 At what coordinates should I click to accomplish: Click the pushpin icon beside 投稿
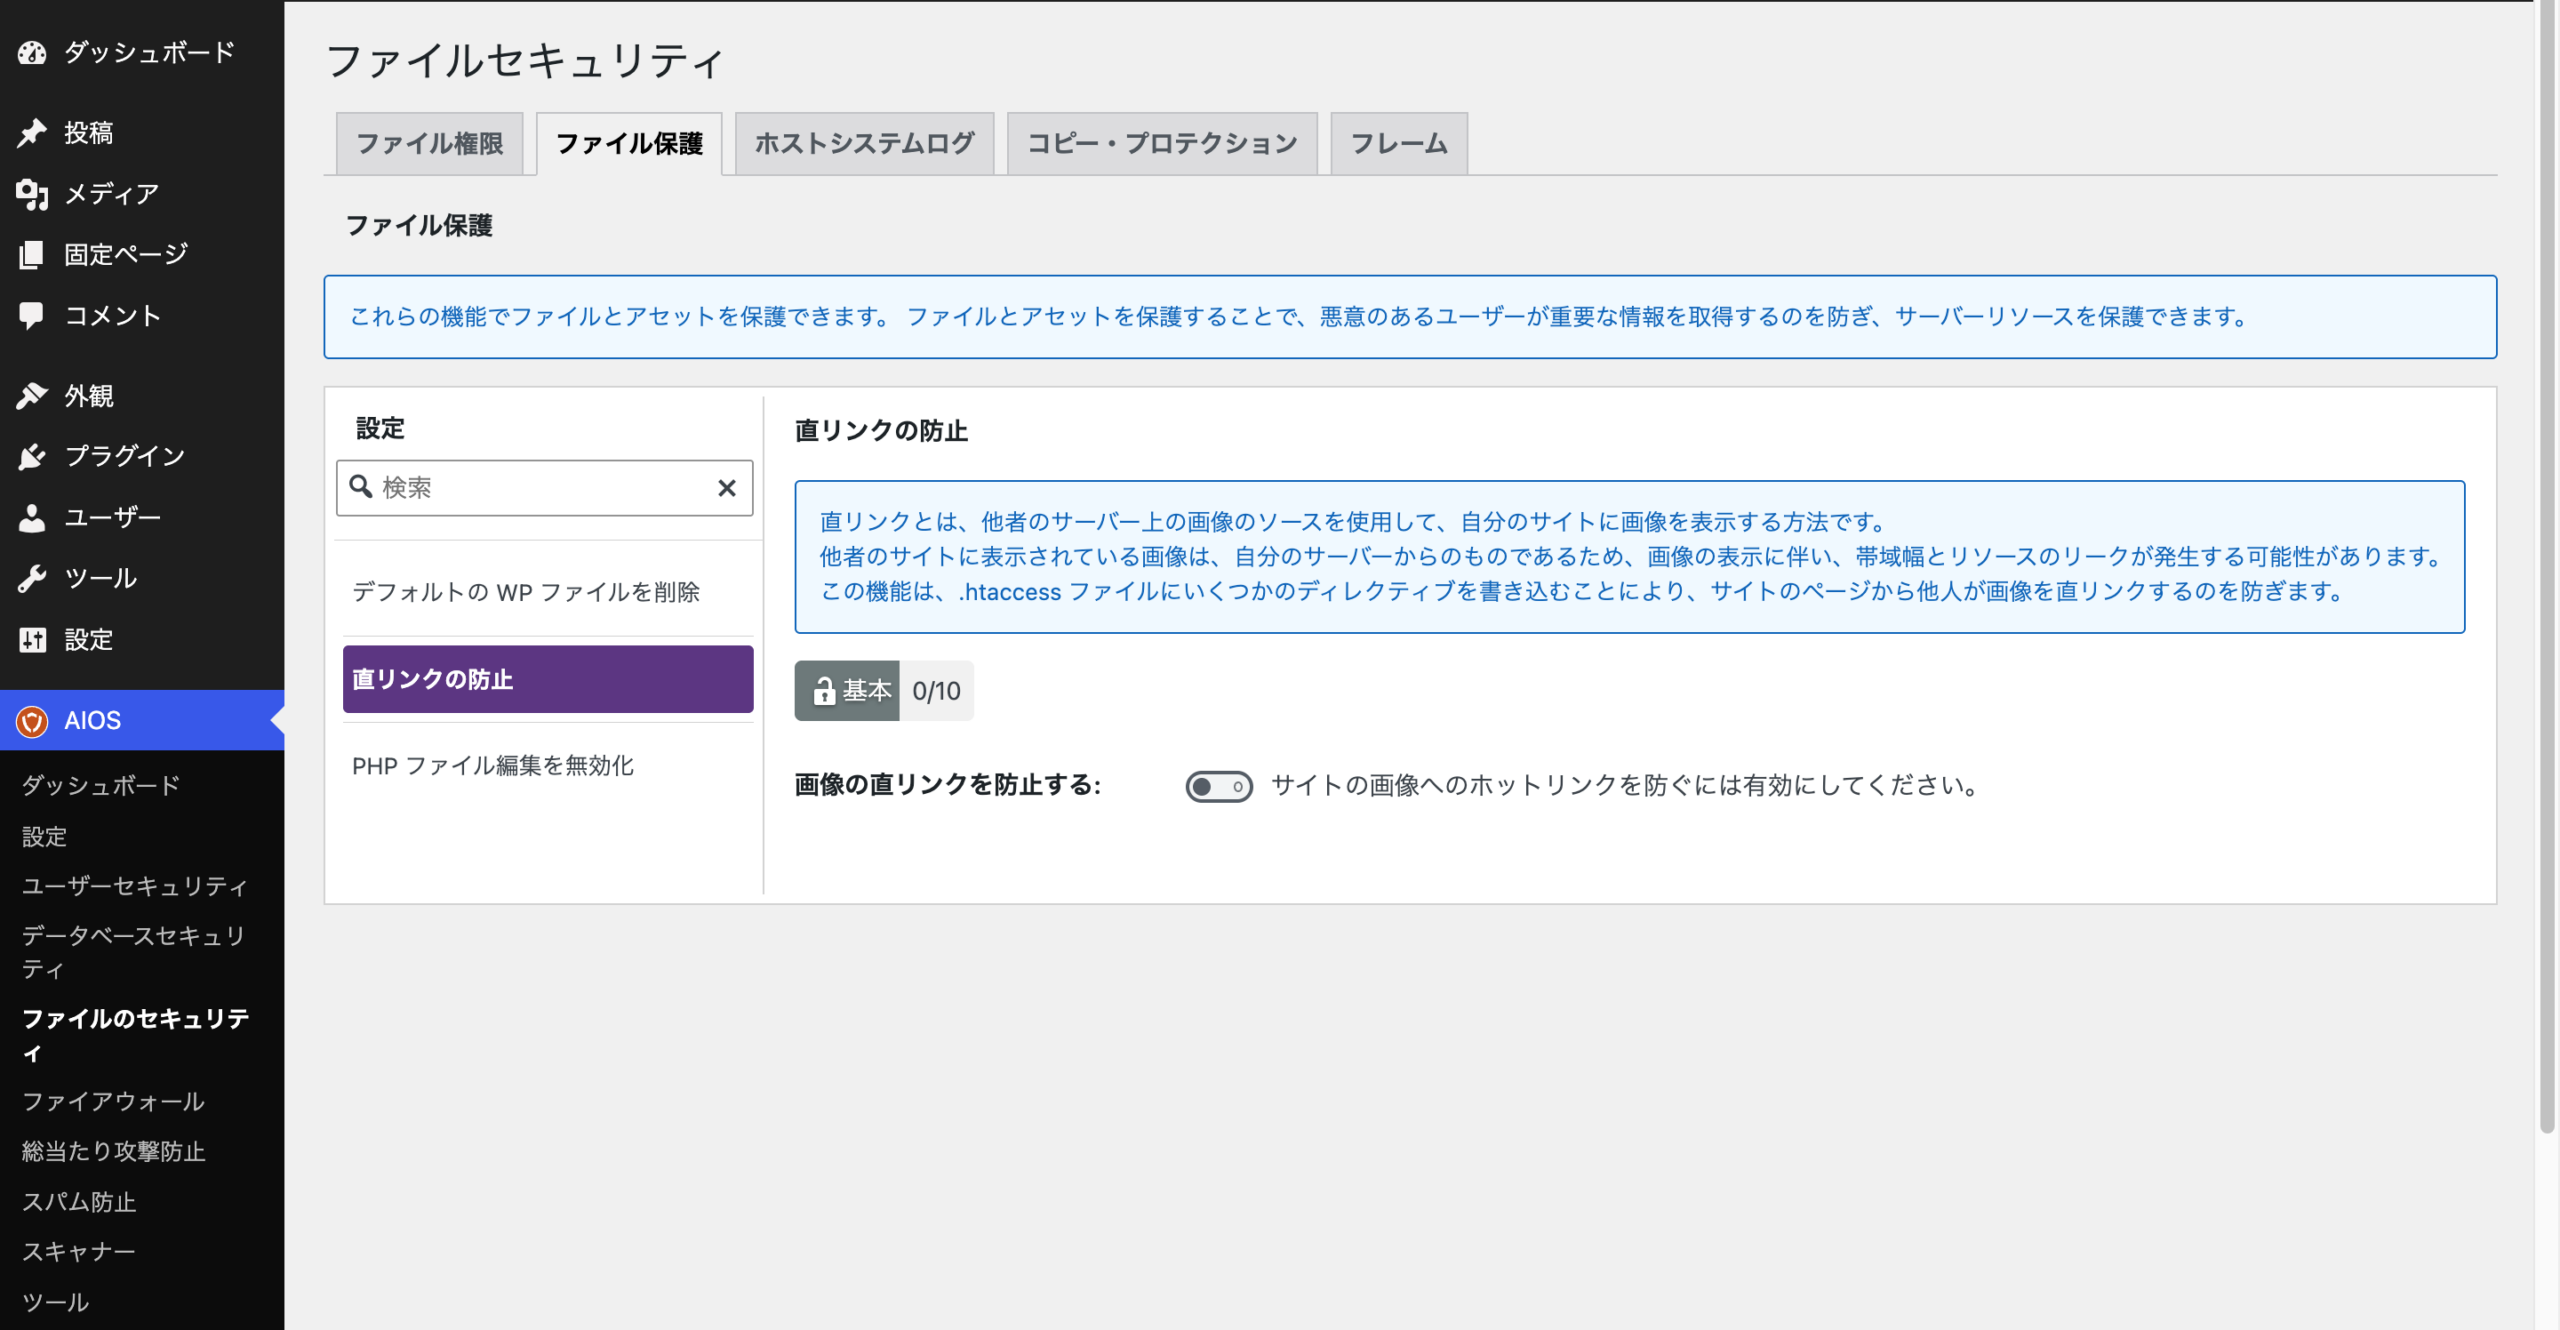32,132
